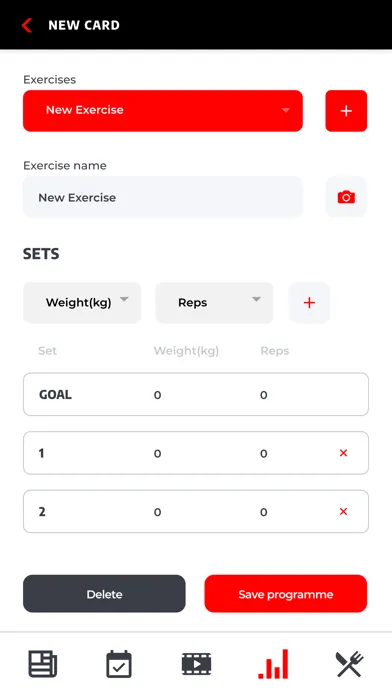This screenshot has width=392, height=696.
Task: Go back using the red arrow
Action: point(27,25)
